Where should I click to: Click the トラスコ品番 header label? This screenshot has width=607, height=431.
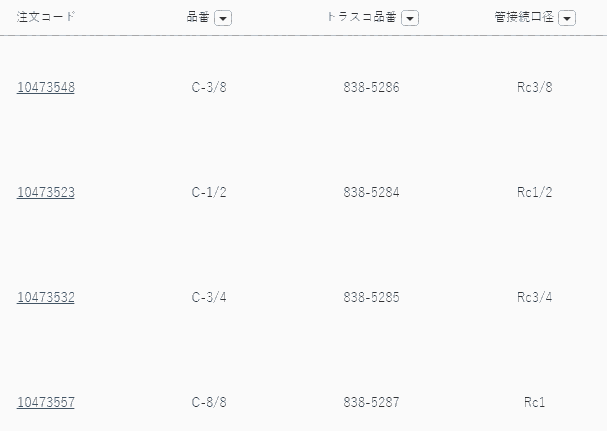pos(362,17)
